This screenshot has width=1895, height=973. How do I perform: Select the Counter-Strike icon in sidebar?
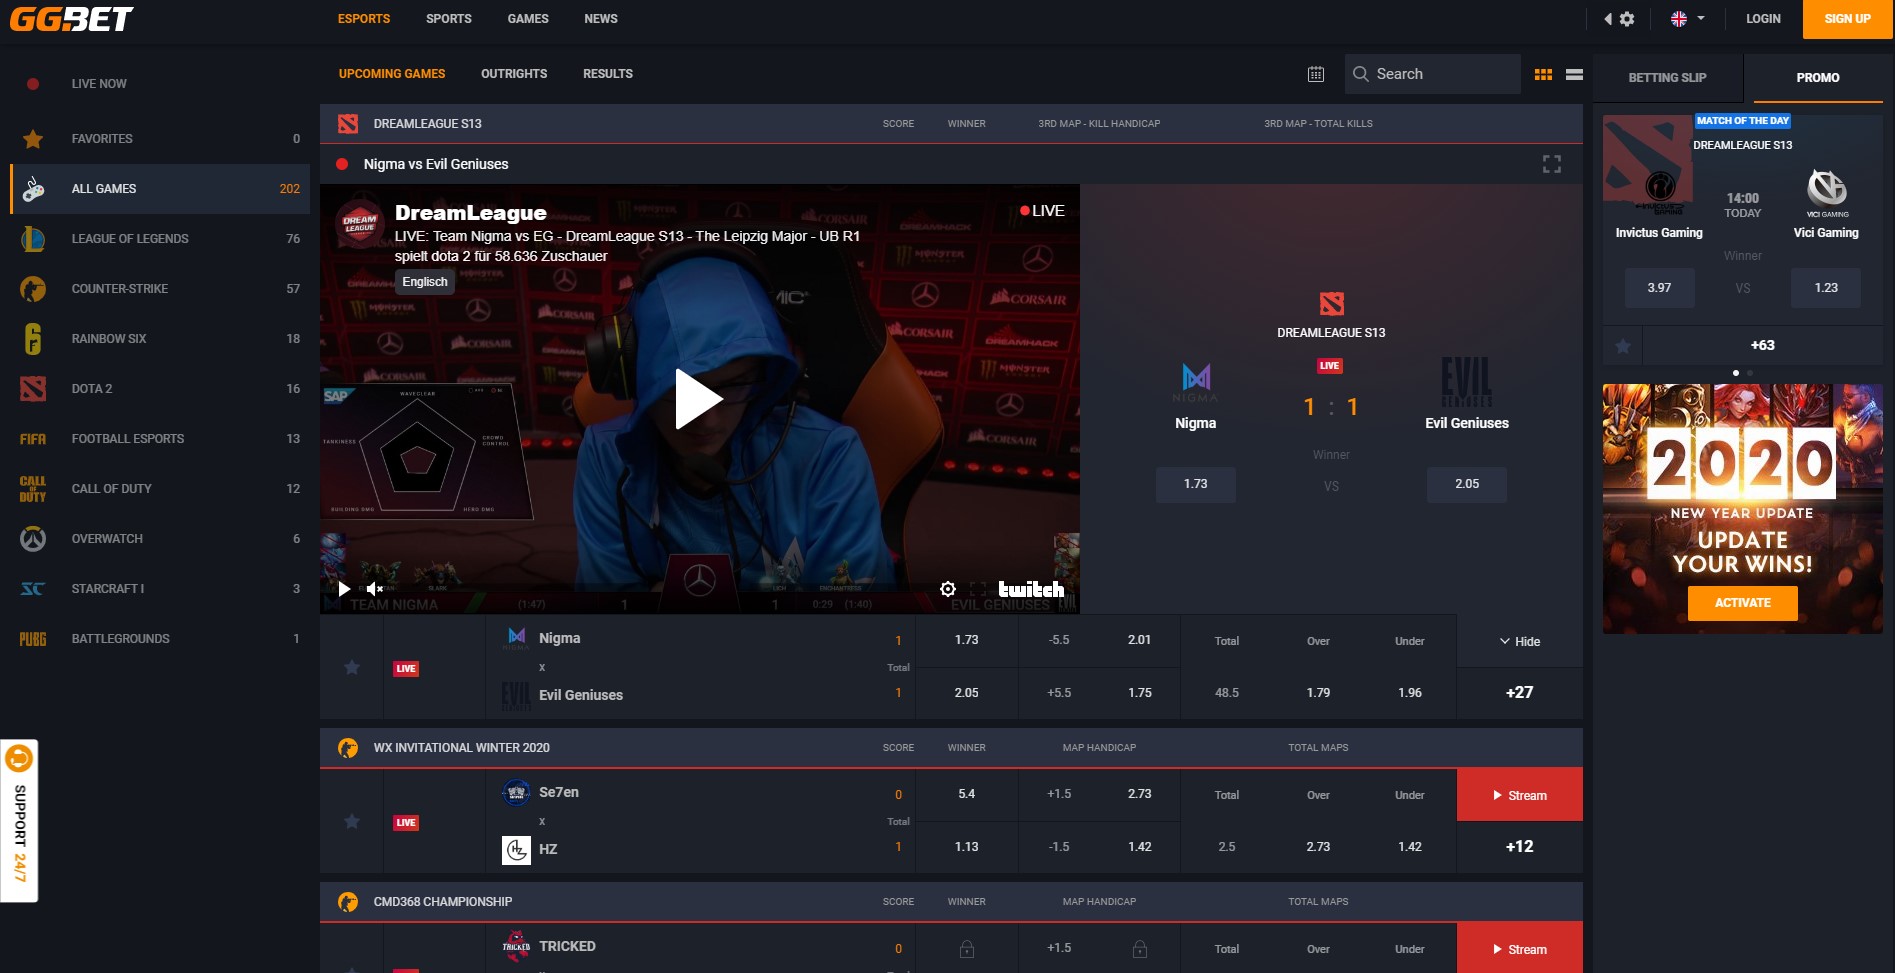pos(33,289)
